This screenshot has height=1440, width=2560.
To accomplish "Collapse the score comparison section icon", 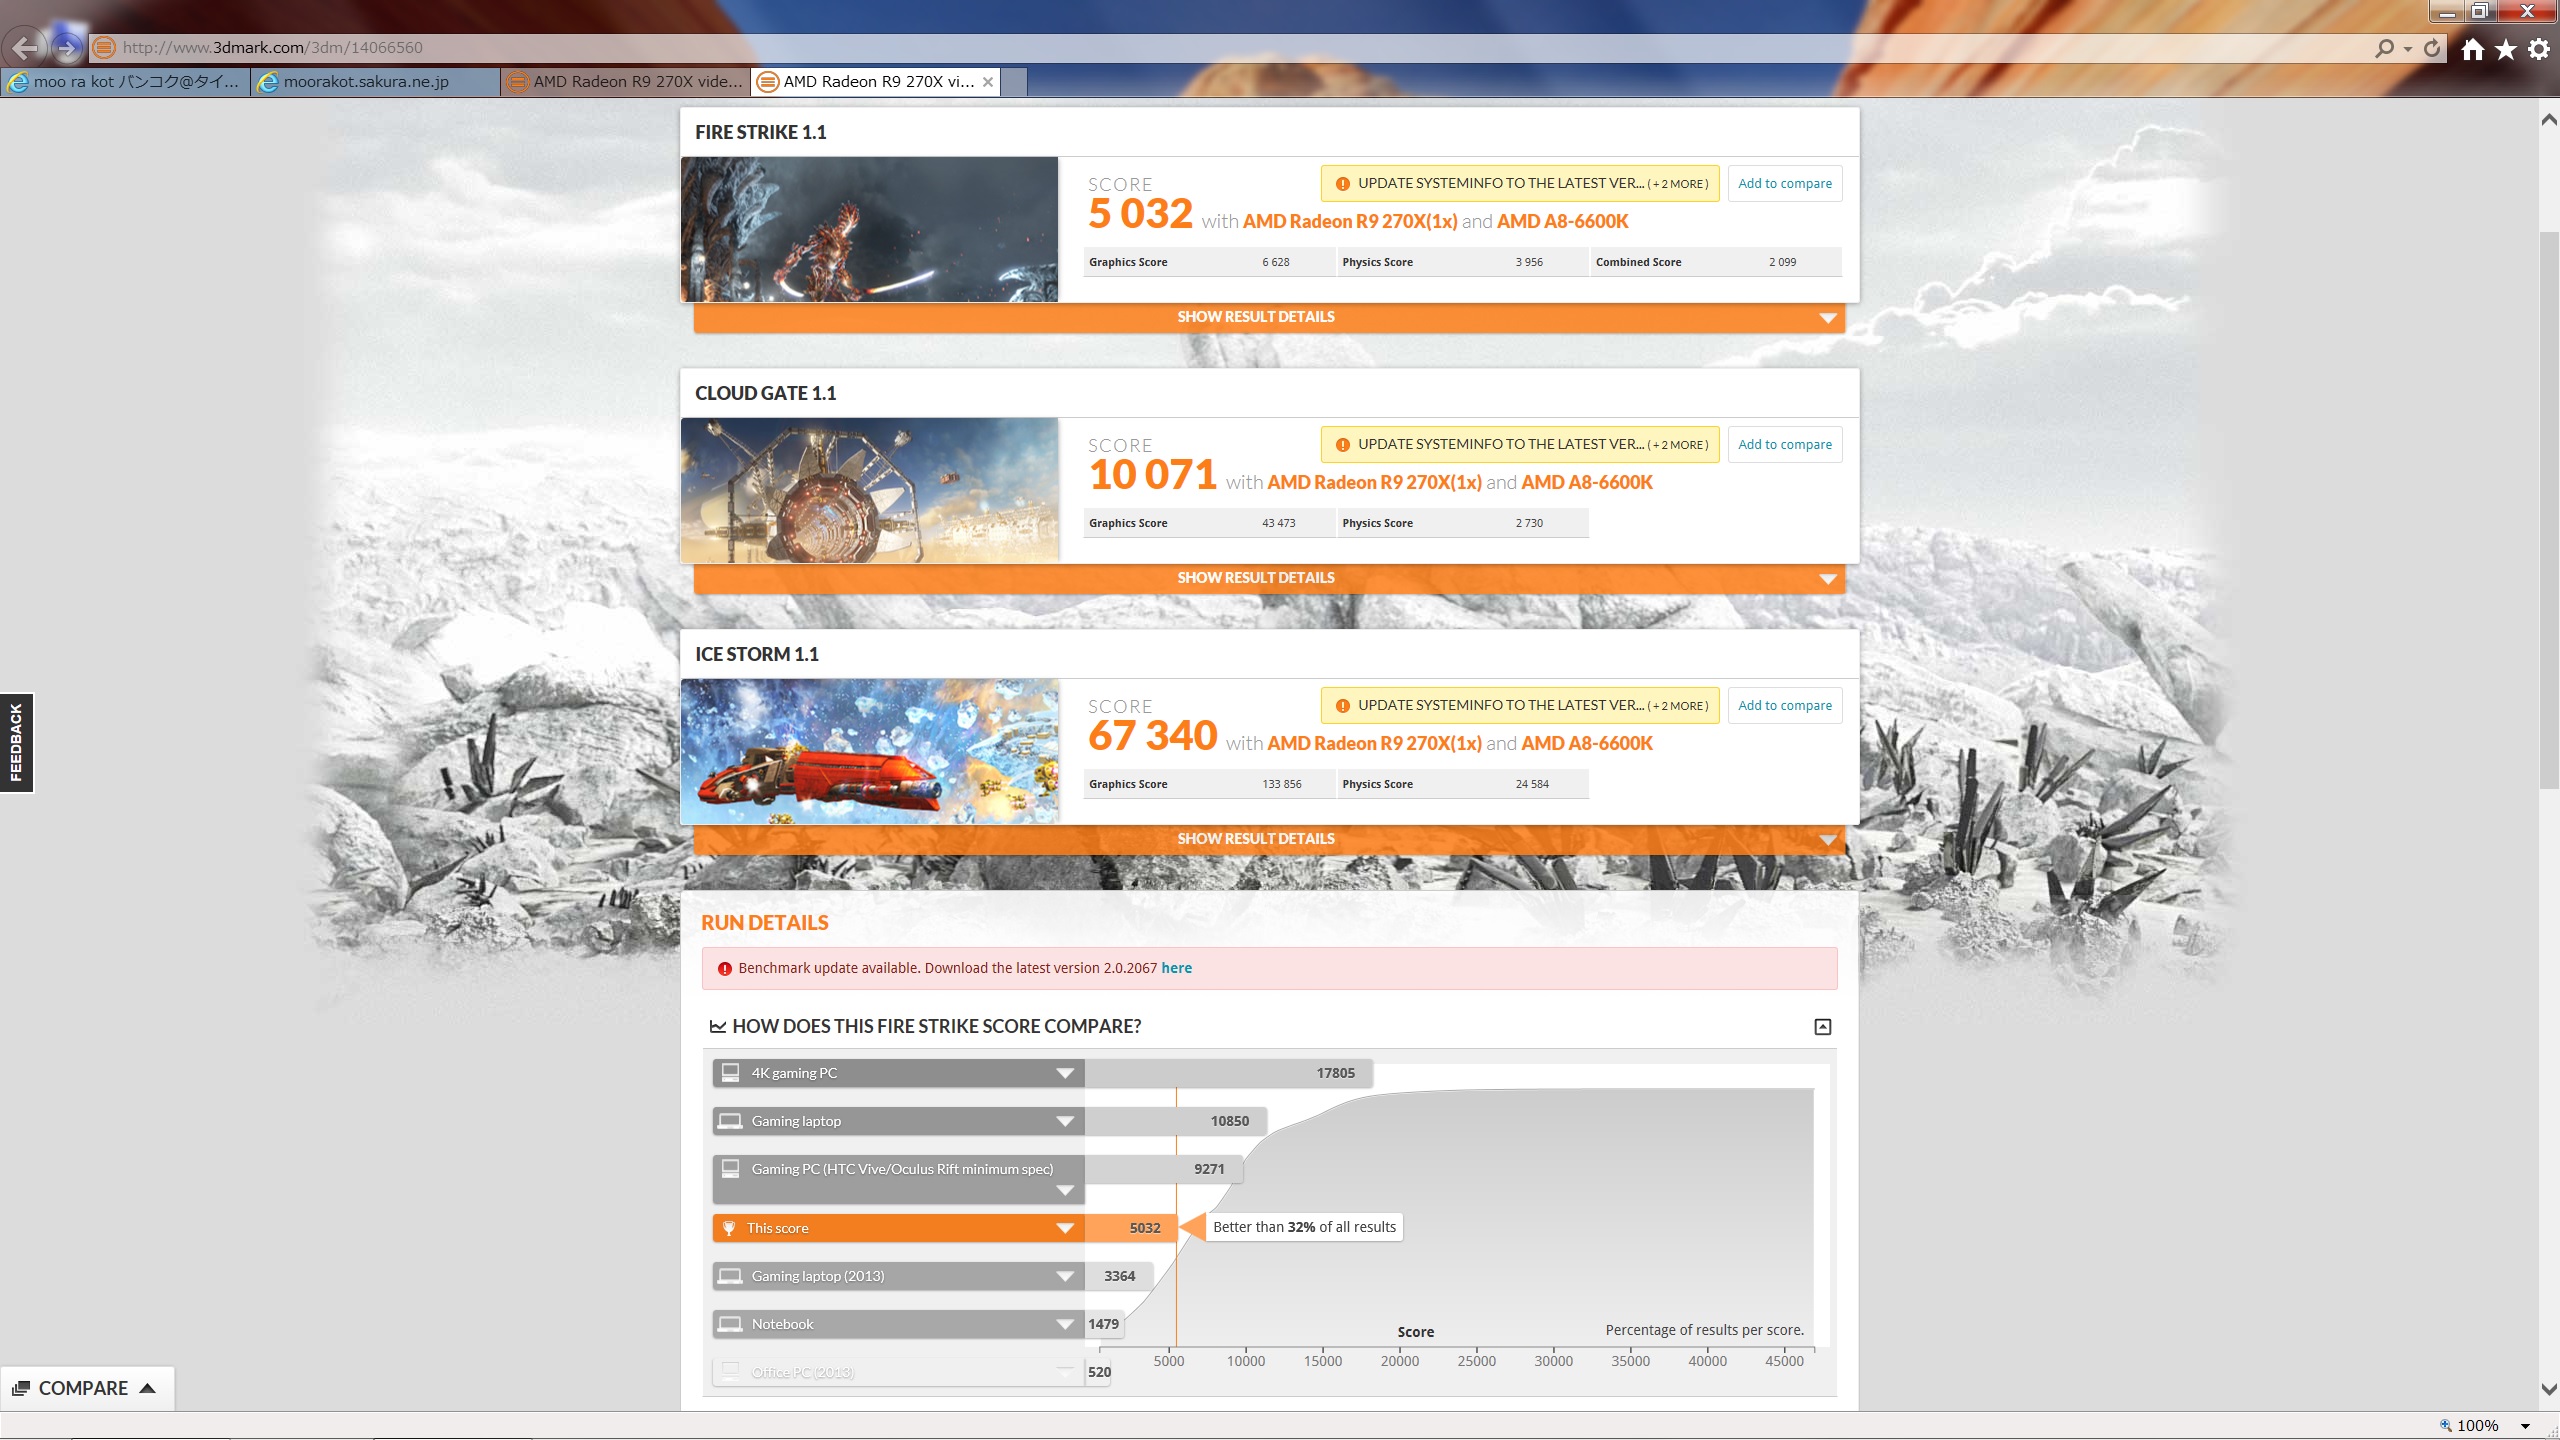I will click(x=1822, y=1027).
